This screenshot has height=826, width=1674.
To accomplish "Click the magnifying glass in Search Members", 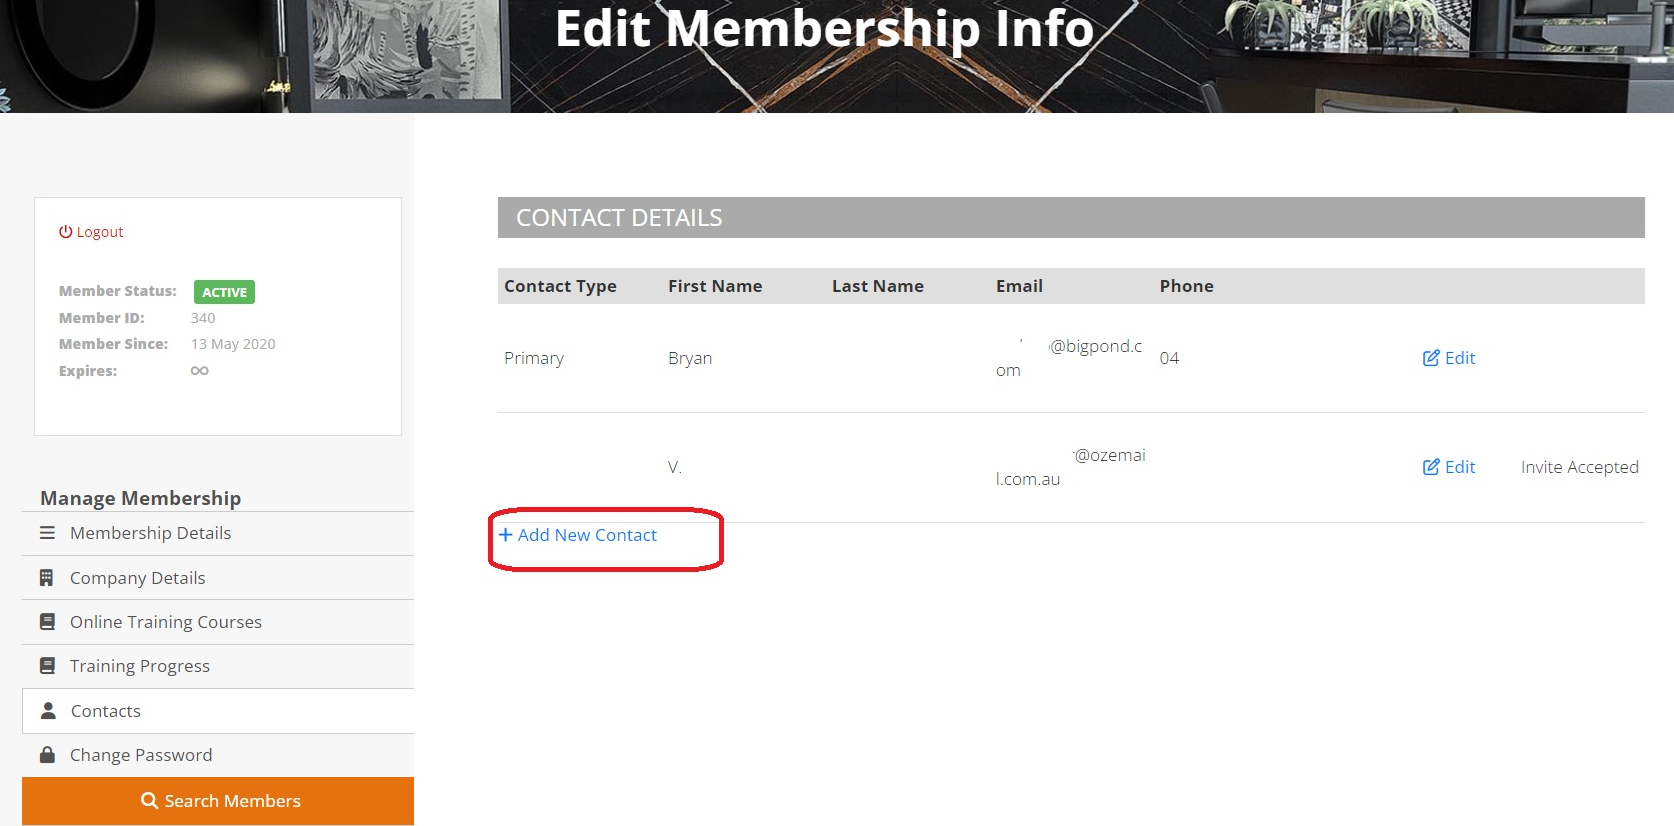I will [x=148, y=800].
